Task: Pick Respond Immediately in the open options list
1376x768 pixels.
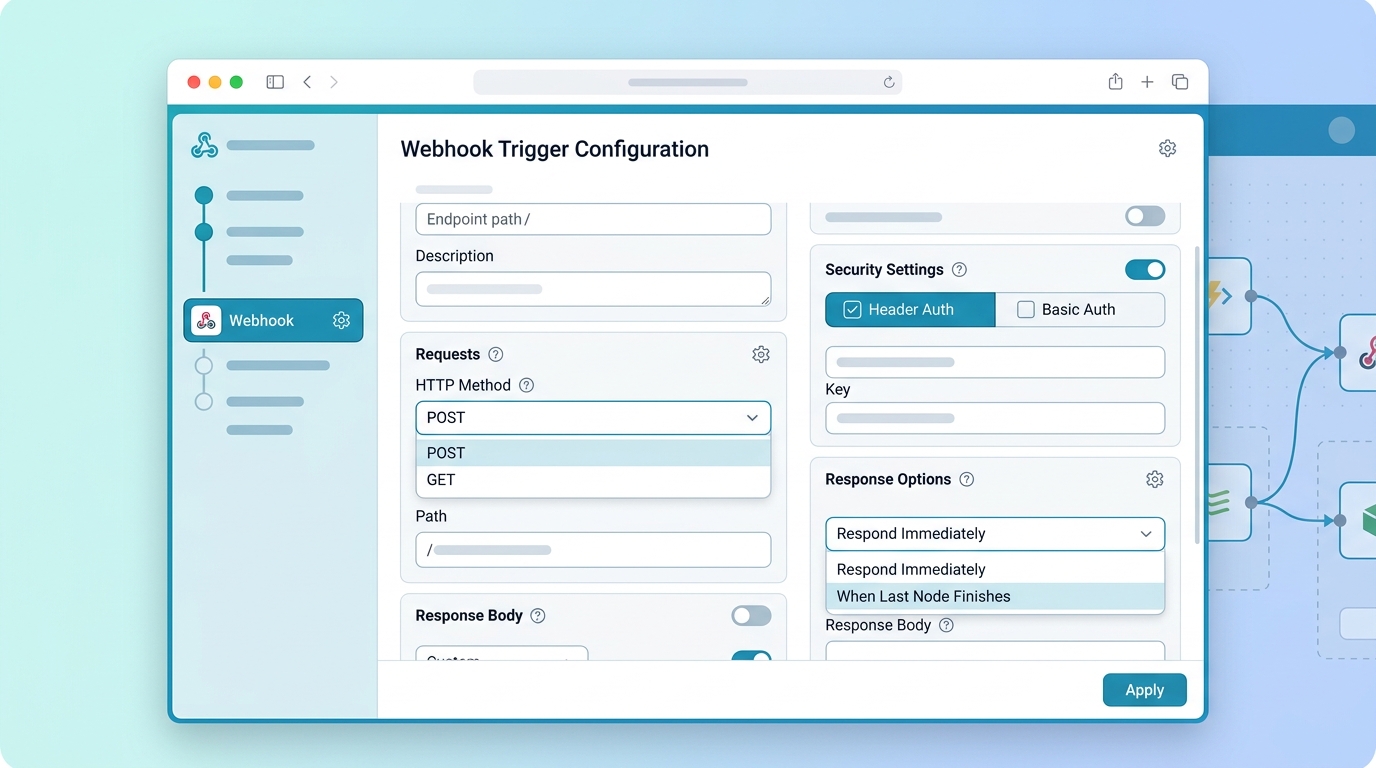Action: (x=995, y=570)
